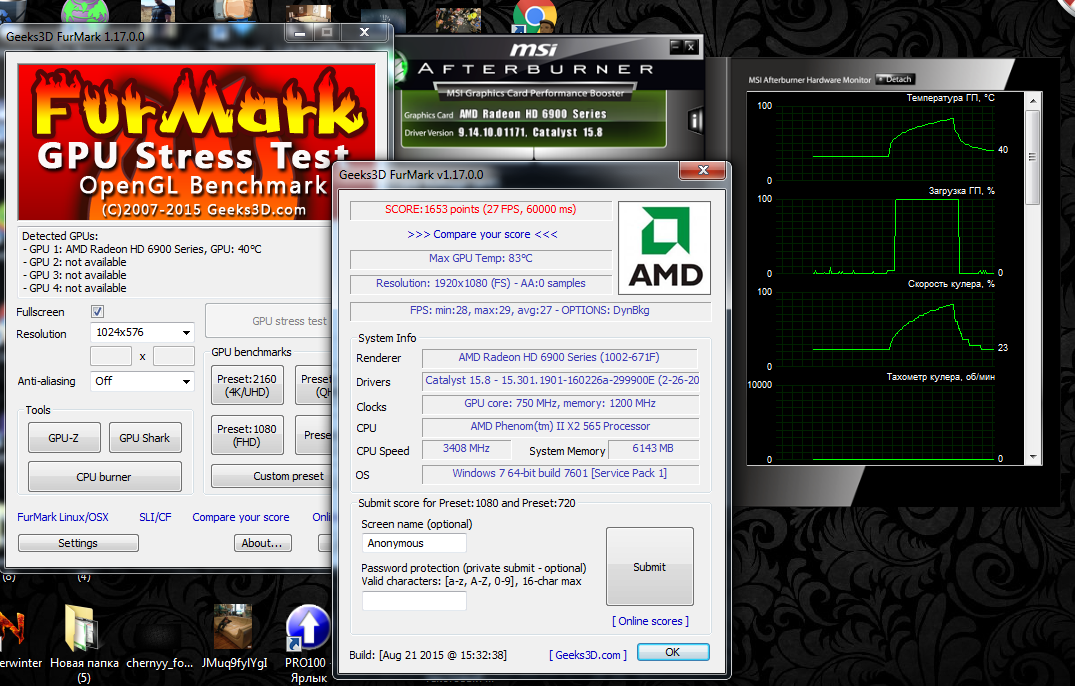Run Preset:2160 (4K/UHD) benchmark

(x=247, y=385)
